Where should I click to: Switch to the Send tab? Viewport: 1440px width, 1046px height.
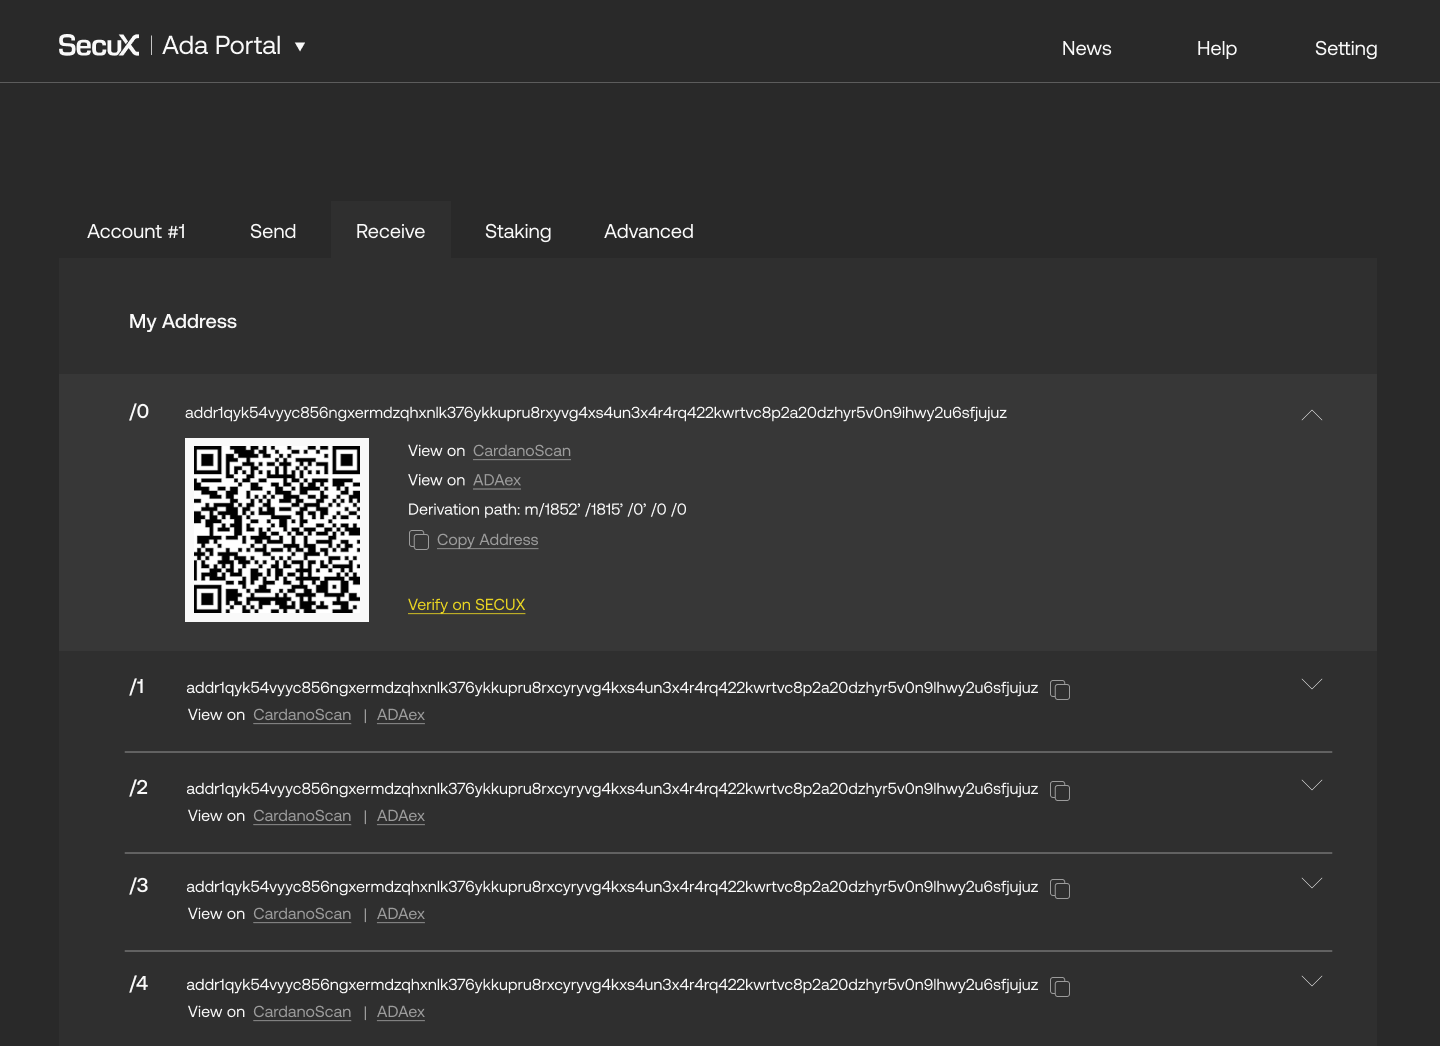click(x=273, y=231)
